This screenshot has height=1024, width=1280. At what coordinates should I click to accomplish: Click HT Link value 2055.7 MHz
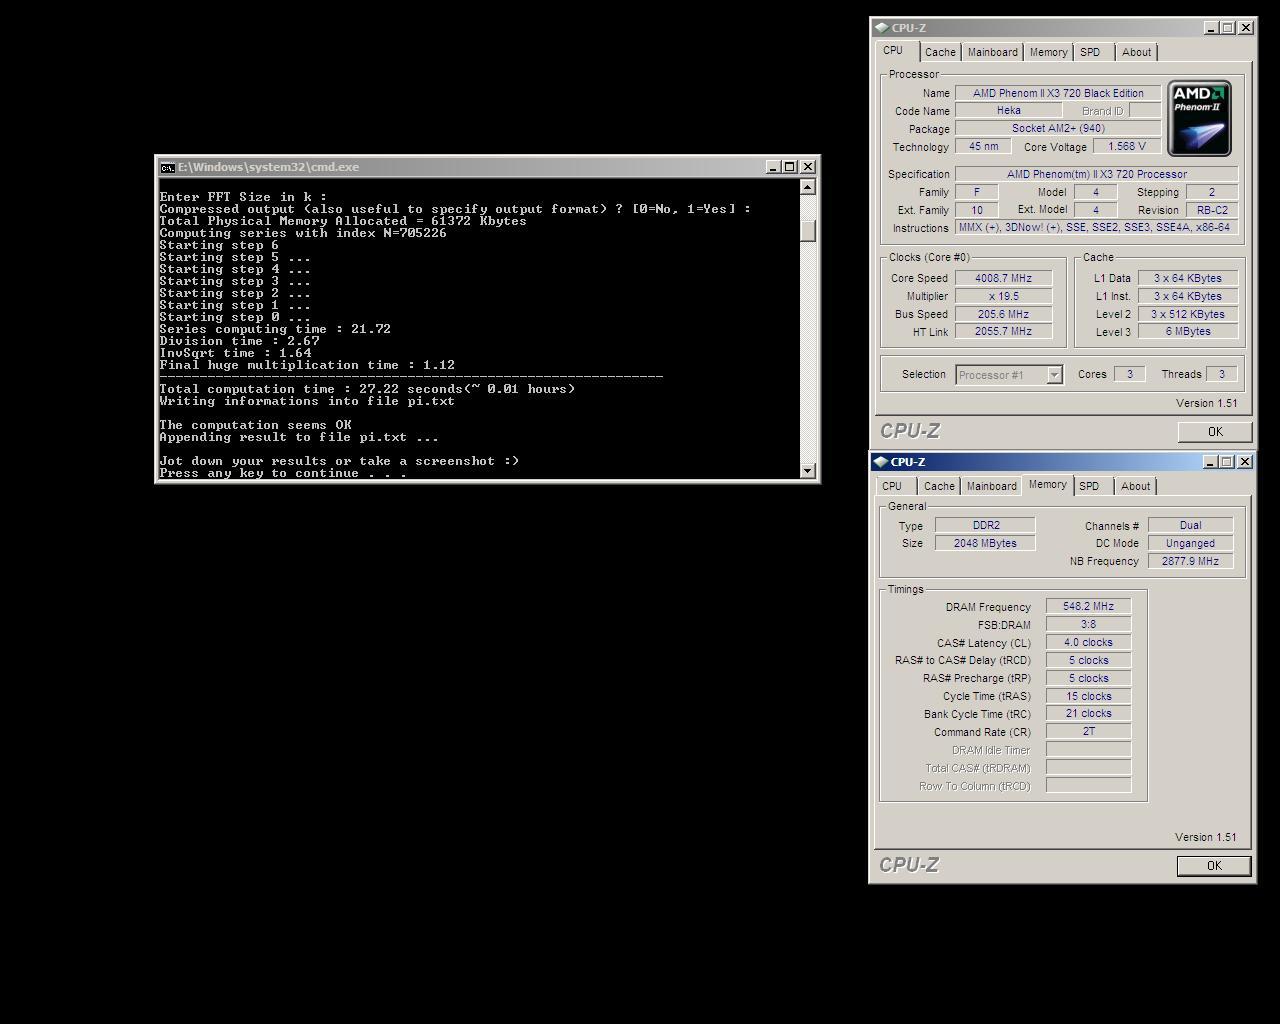pyautogui.click(x=1003, y=331)
